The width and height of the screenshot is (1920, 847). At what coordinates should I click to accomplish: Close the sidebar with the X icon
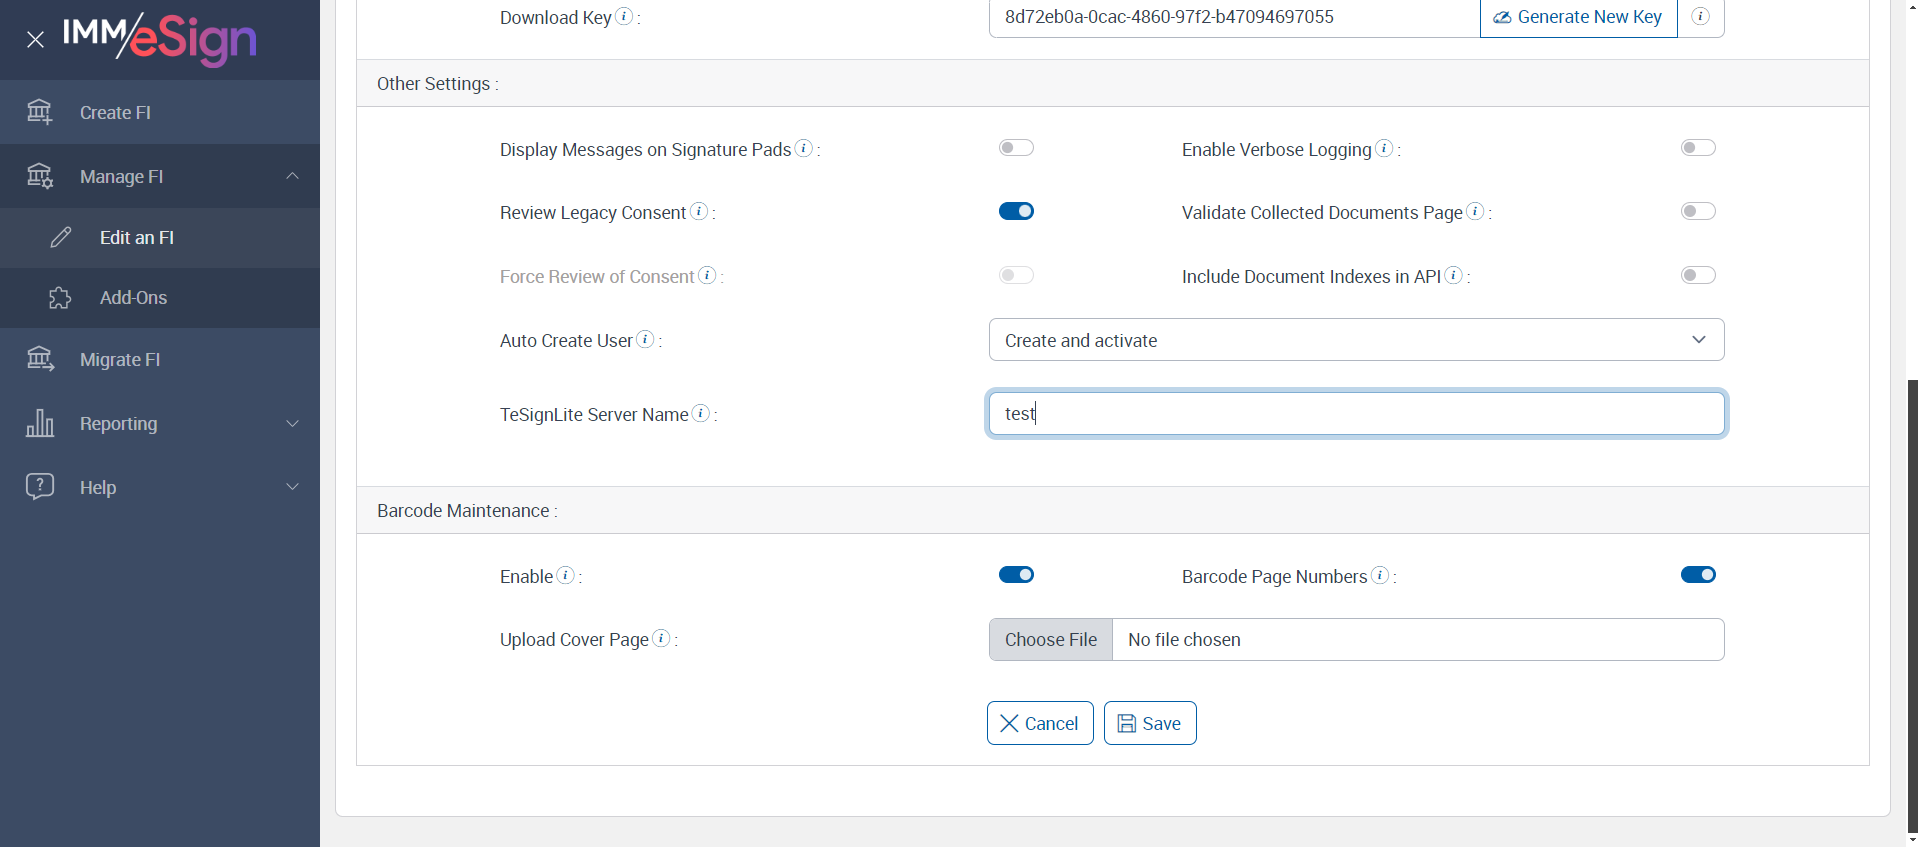36,40
